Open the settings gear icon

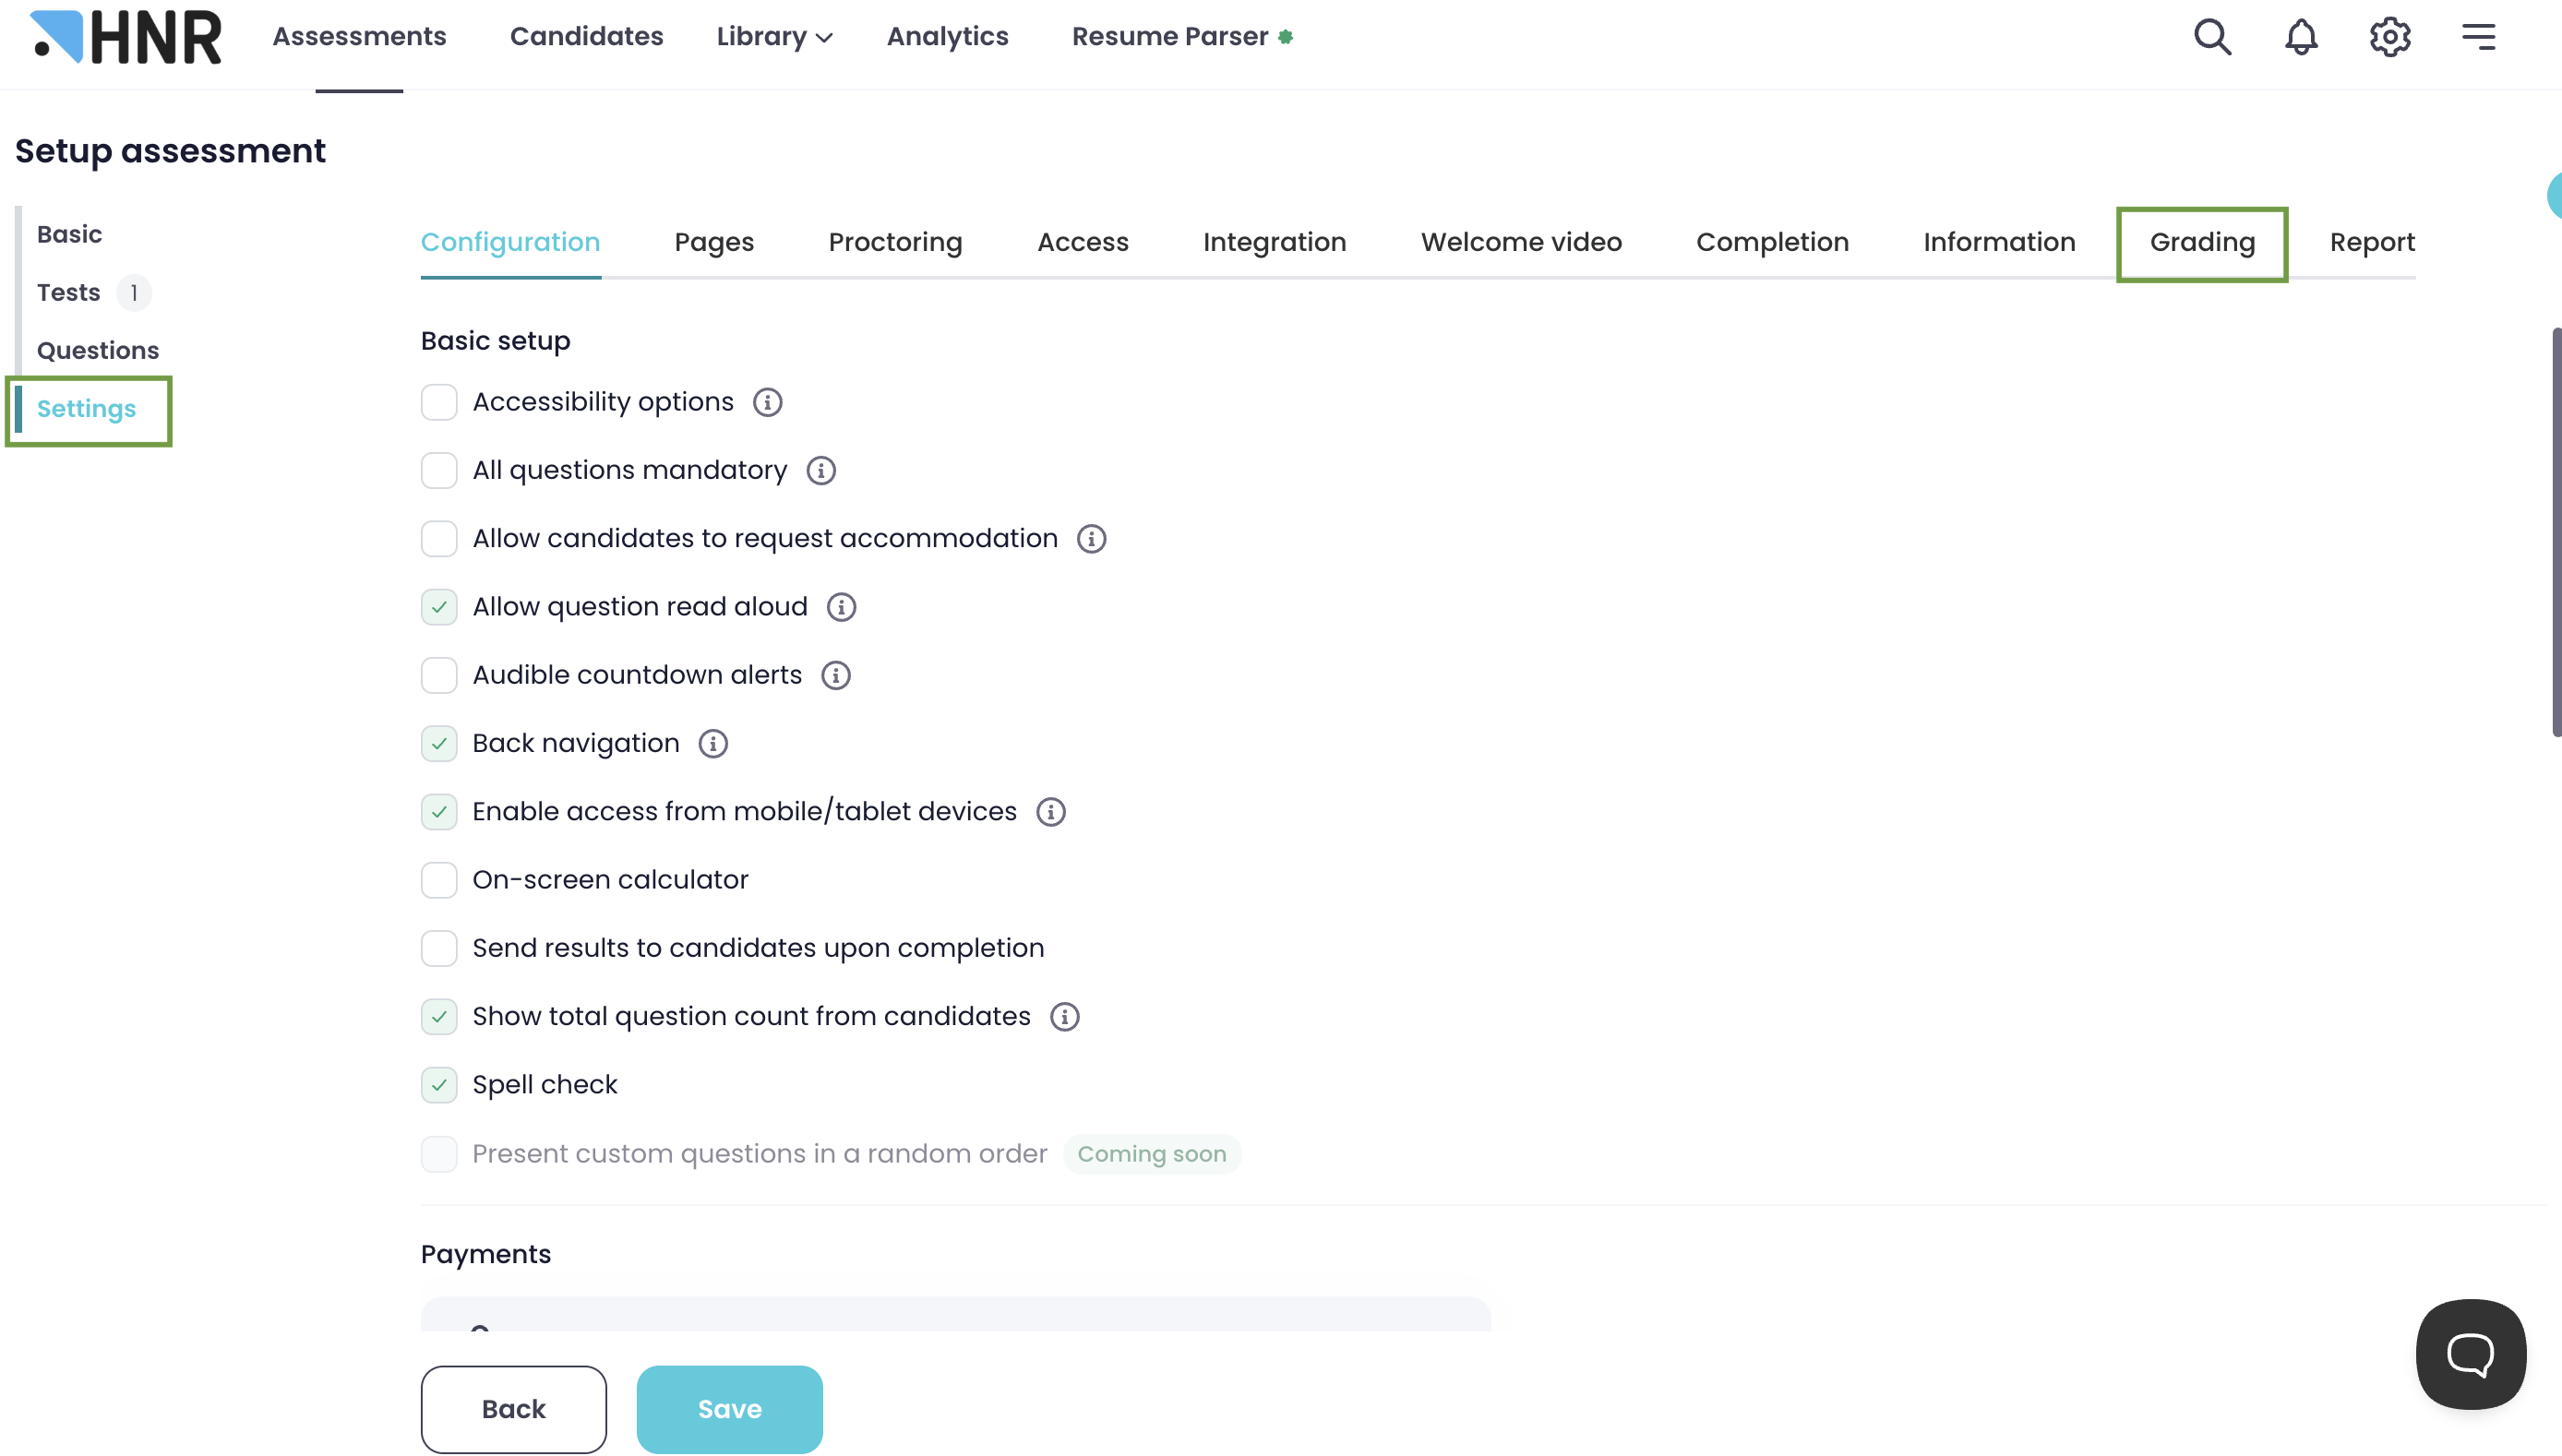(x=2389, y=37)
